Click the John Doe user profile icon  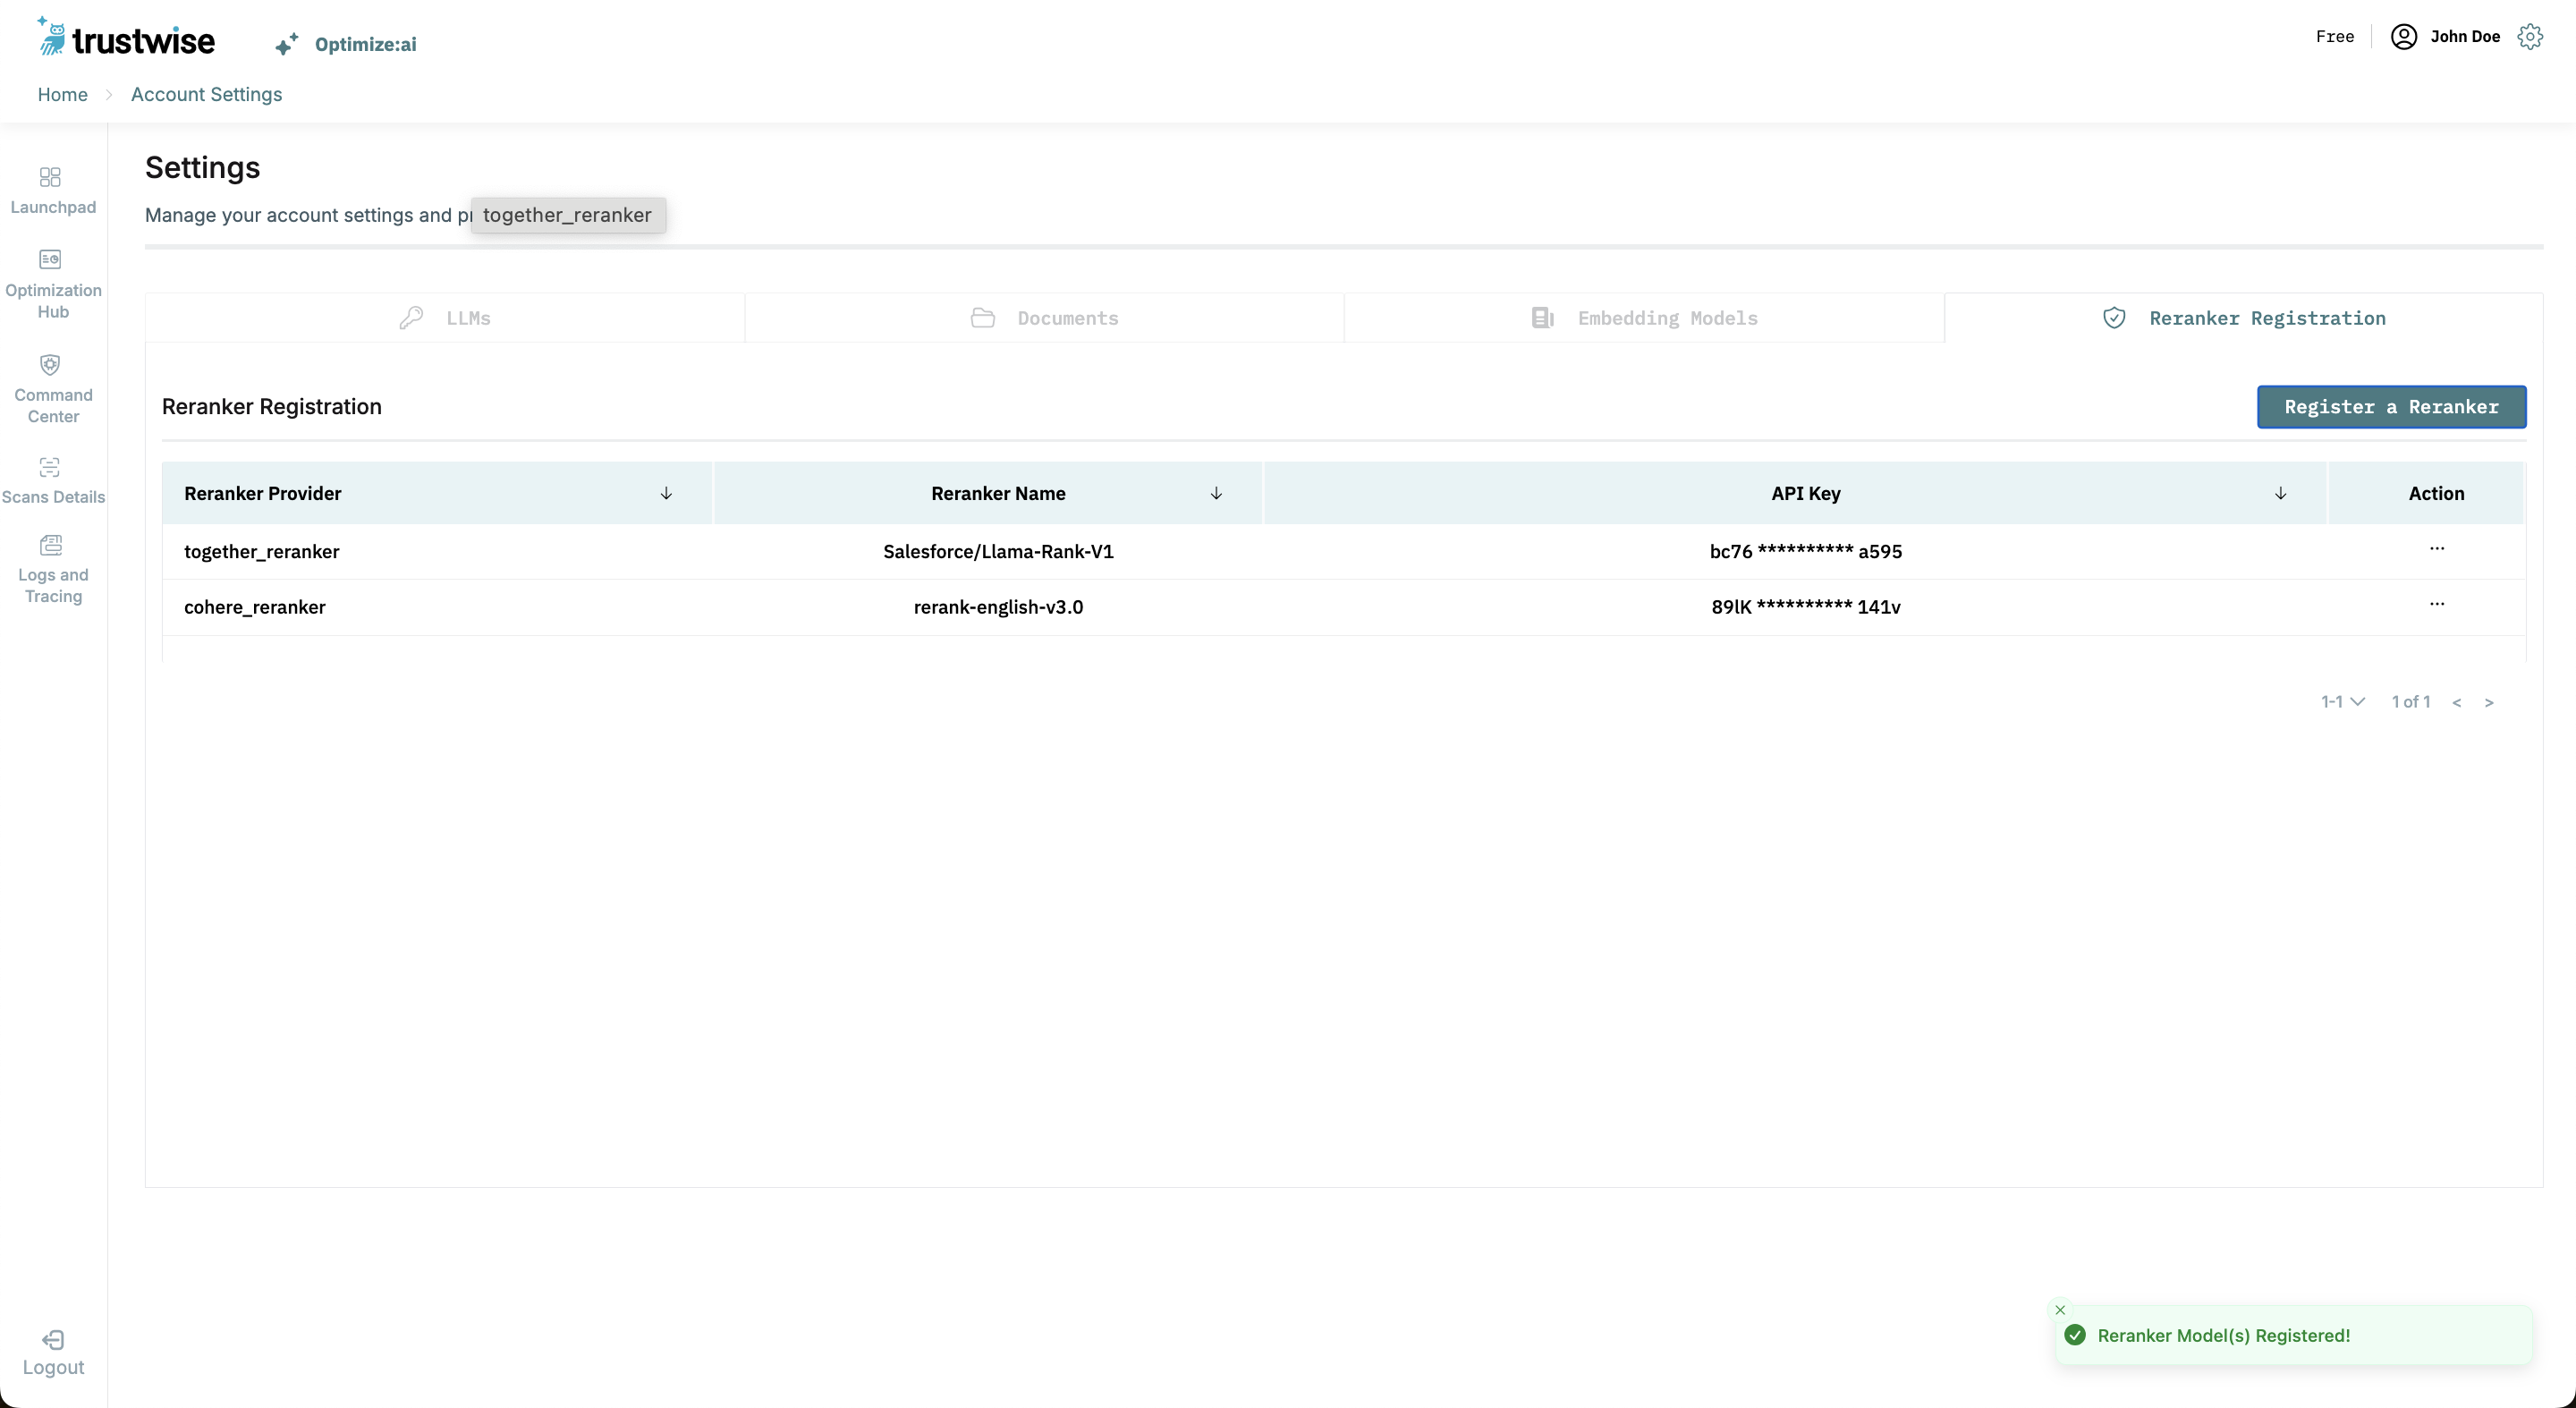2403,37
